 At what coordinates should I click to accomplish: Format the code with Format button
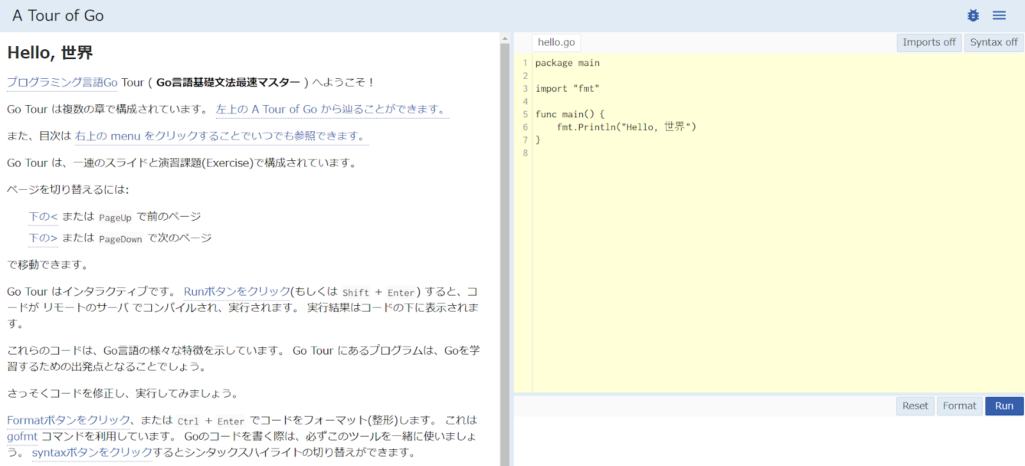click(960, 406)
